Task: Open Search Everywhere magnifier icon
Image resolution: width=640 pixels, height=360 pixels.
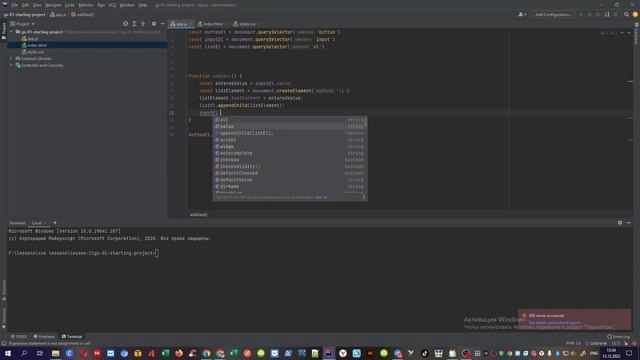Action: coord(627,14)
